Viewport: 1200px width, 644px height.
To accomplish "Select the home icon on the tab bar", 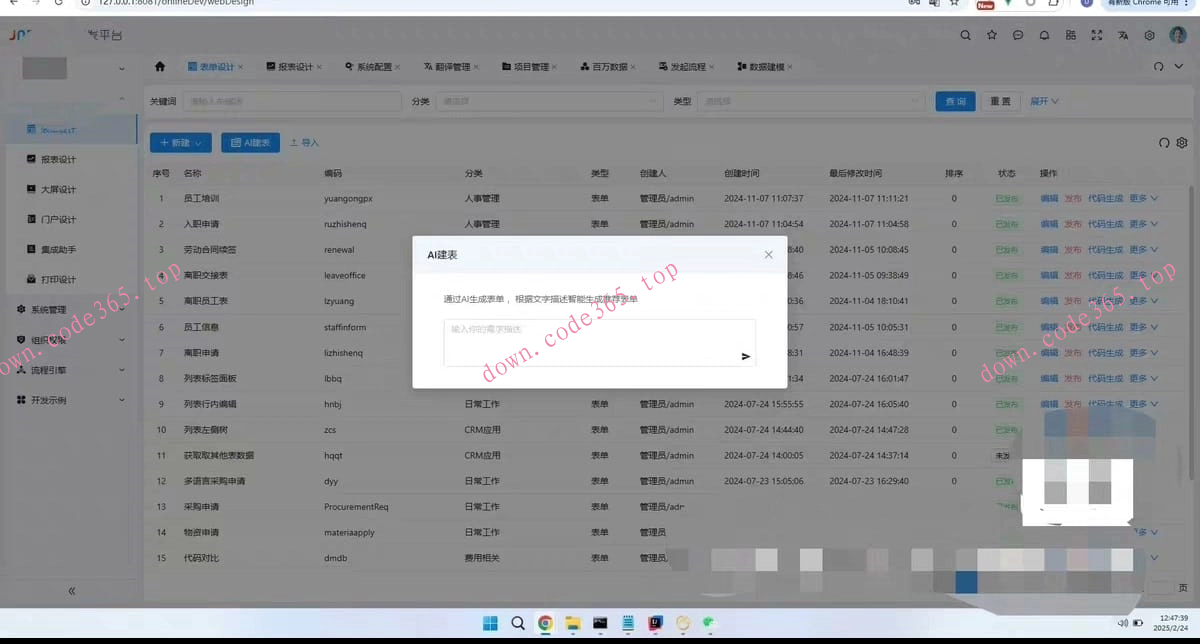I will [160, 66].
